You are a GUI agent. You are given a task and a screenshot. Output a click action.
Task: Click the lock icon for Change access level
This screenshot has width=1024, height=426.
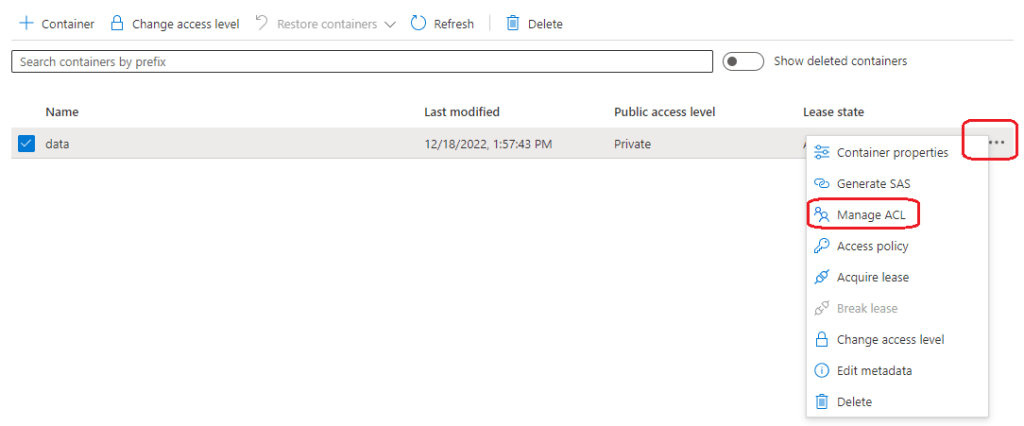coord(117,23)
